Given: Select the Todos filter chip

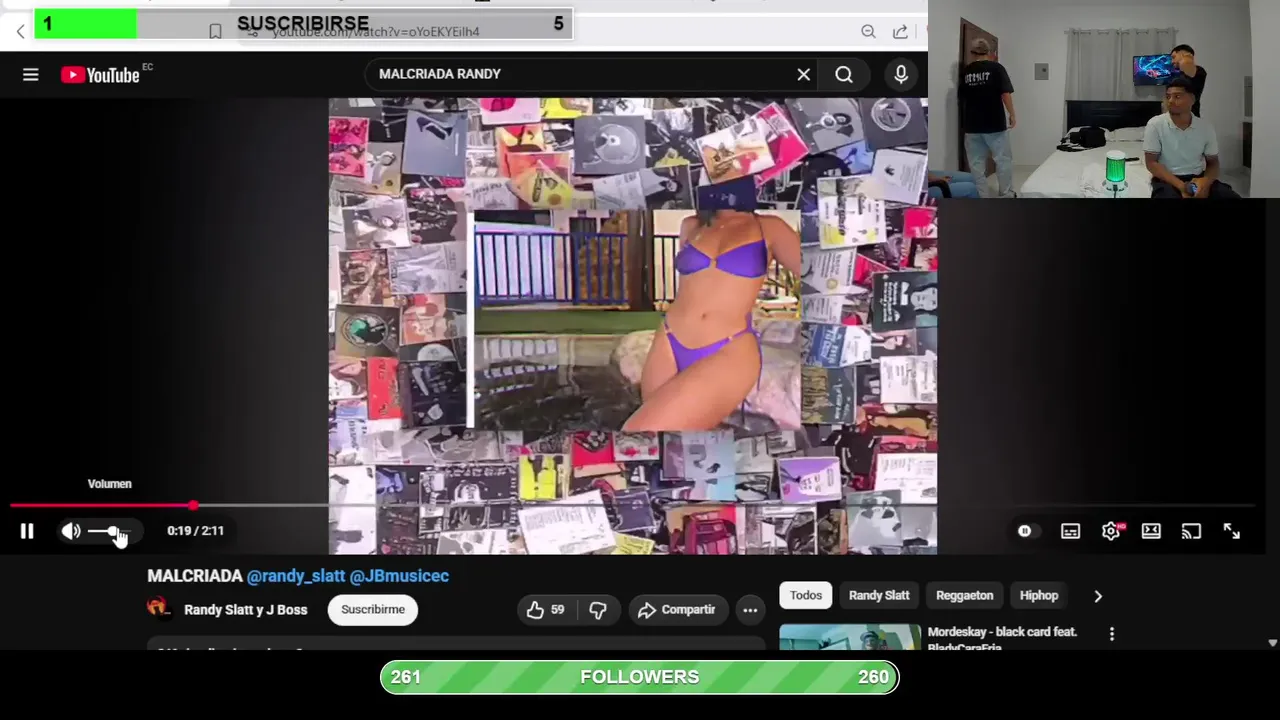Looking at the screenshot, I should [806, 595].
